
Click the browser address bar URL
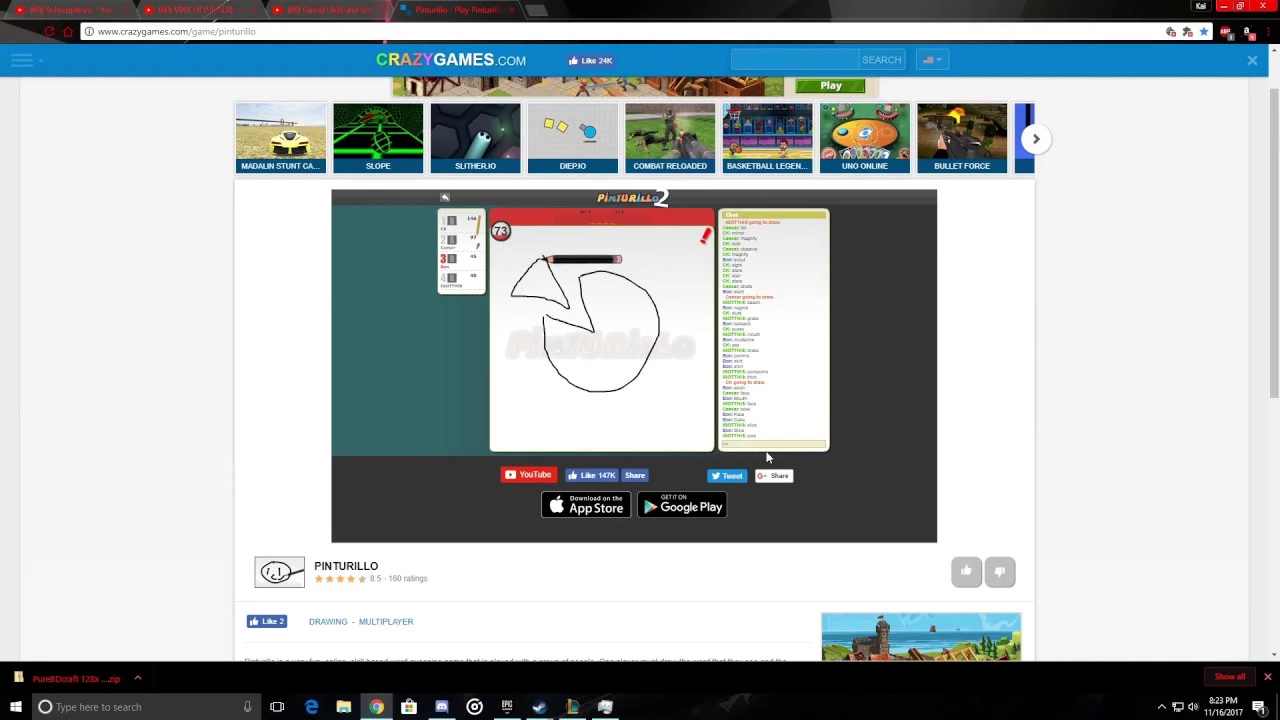click(177, 32)
